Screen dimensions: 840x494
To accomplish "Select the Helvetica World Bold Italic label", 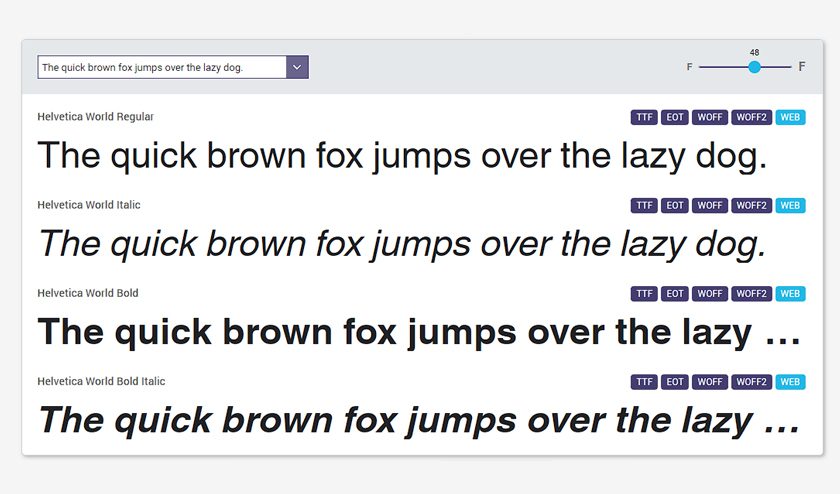I will [x=101, y=381].
